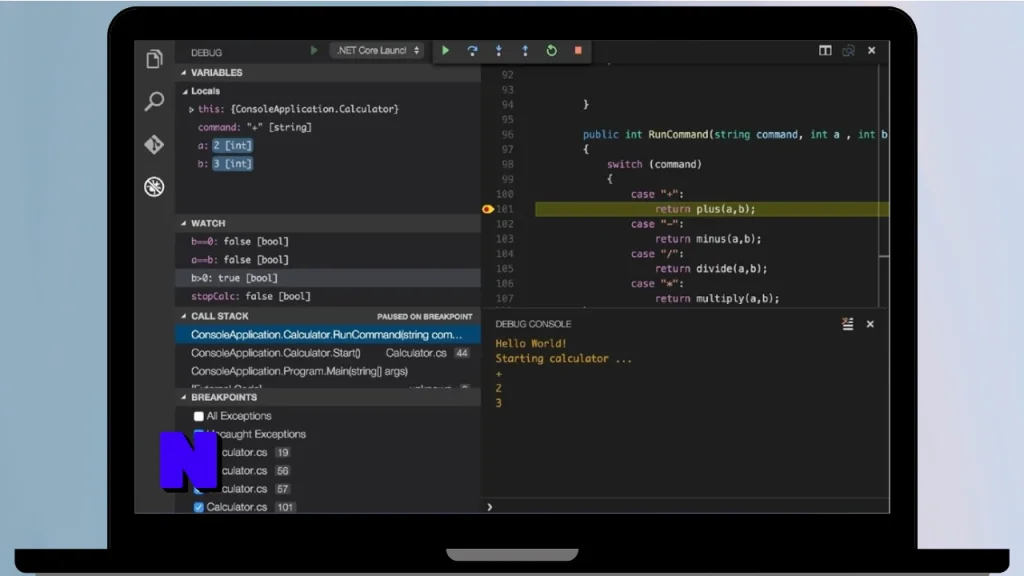The width and height of the screenshot is (1024, 576).
Task: Click the Calculator.cs 101 breakpoint label
Action: [236, 507]
